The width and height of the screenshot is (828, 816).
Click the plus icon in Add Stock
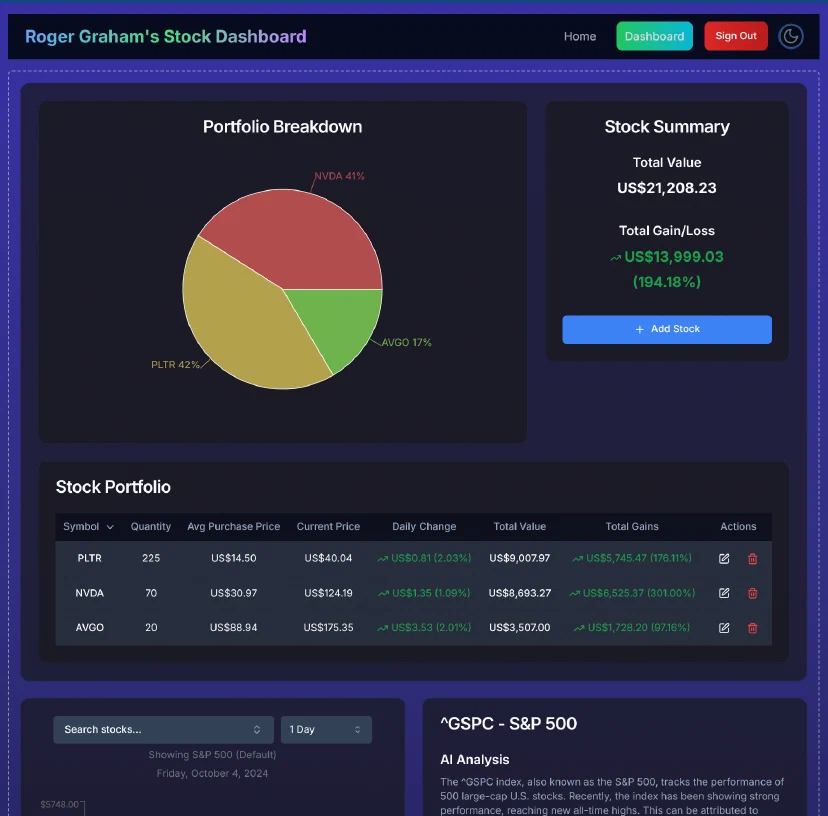(x=639, y=329)
